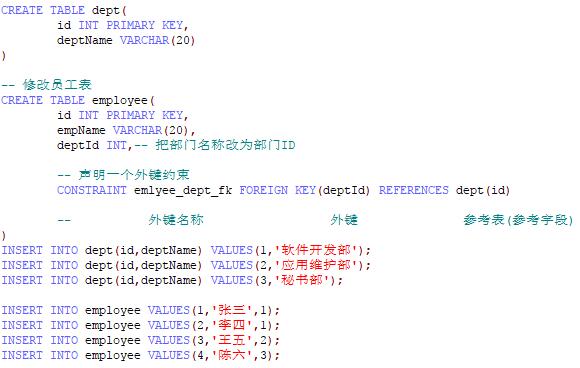The height and width of the screenshot is (368, 580).
Task: Click the comment '参考表(参考字段)'
Action: (518, 220)
